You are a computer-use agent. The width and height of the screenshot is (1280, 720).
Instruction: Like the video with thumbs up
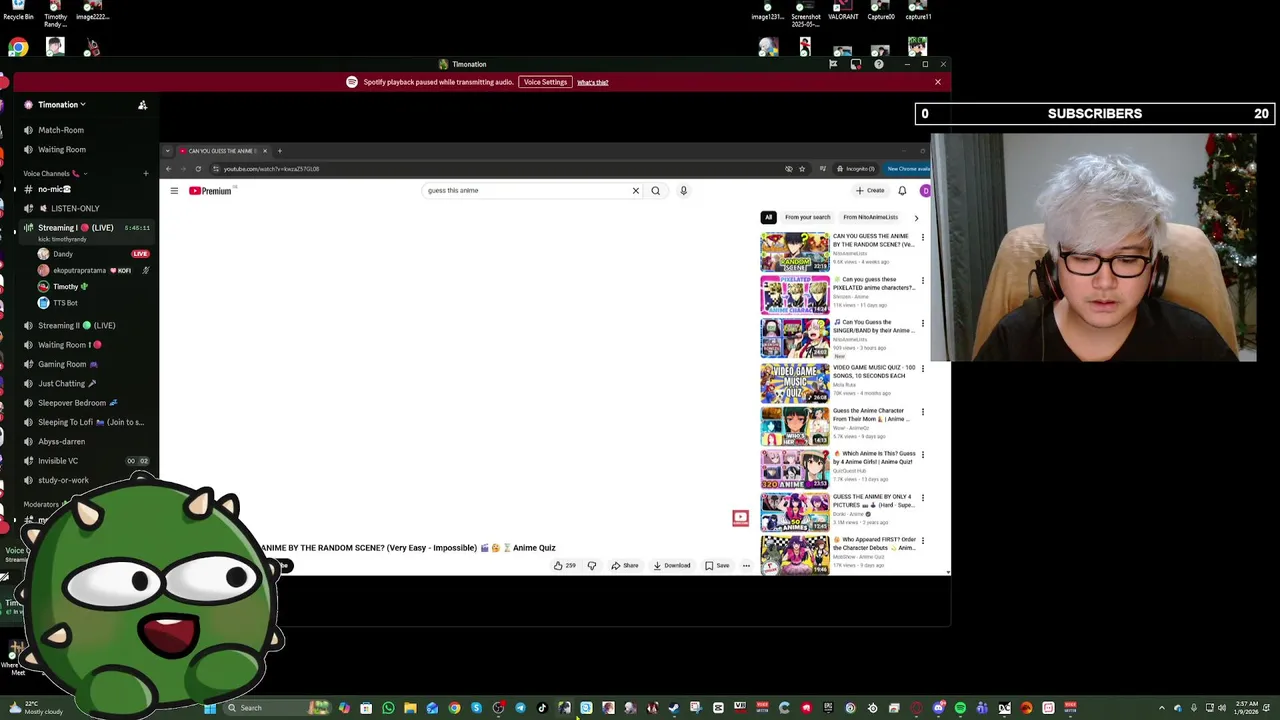(565, 566)
